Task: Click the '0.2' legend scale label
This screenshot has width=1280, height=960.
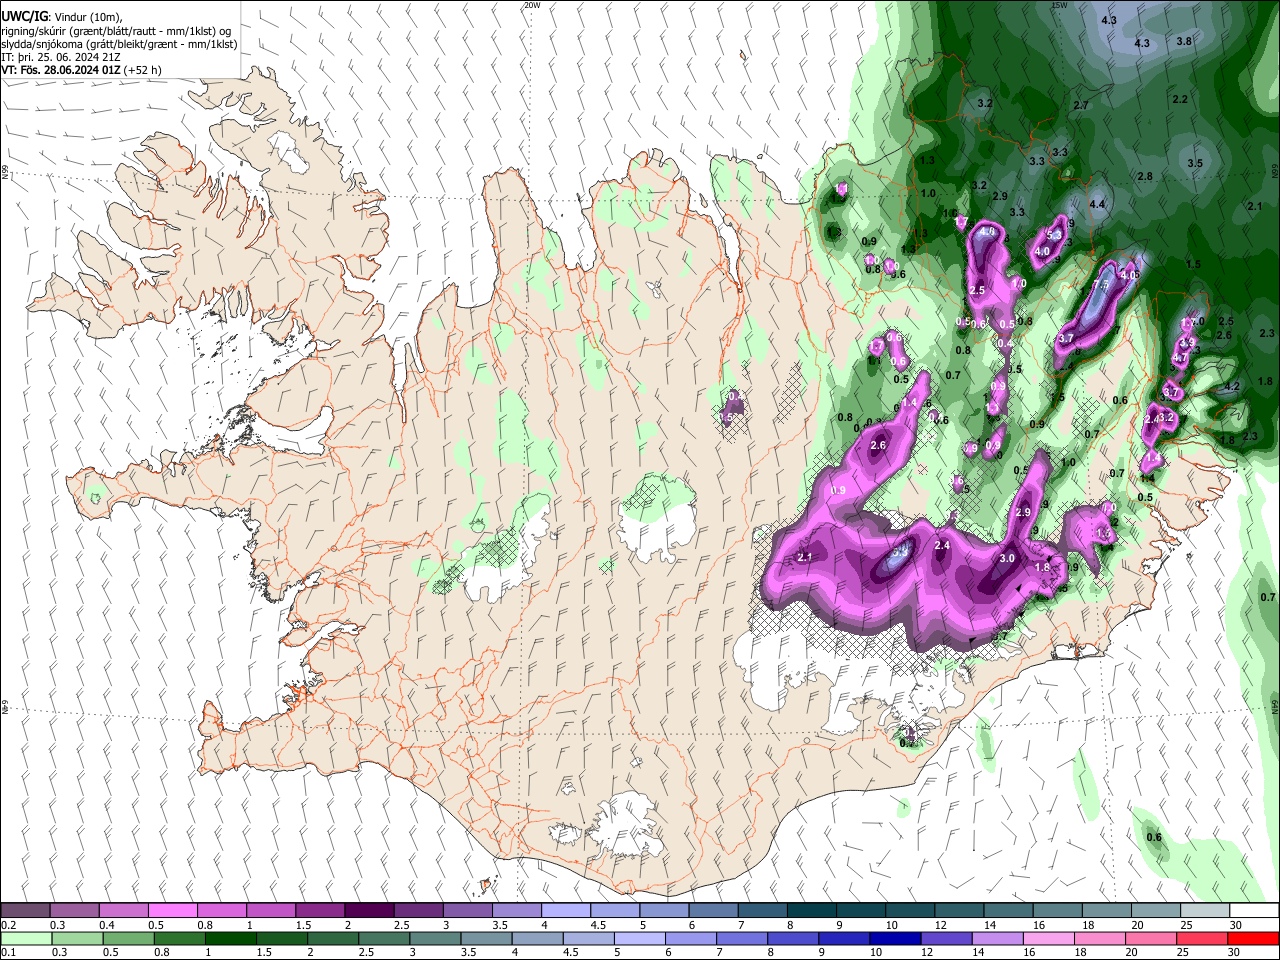Action: pyautogui.click(x=8, y=925)
